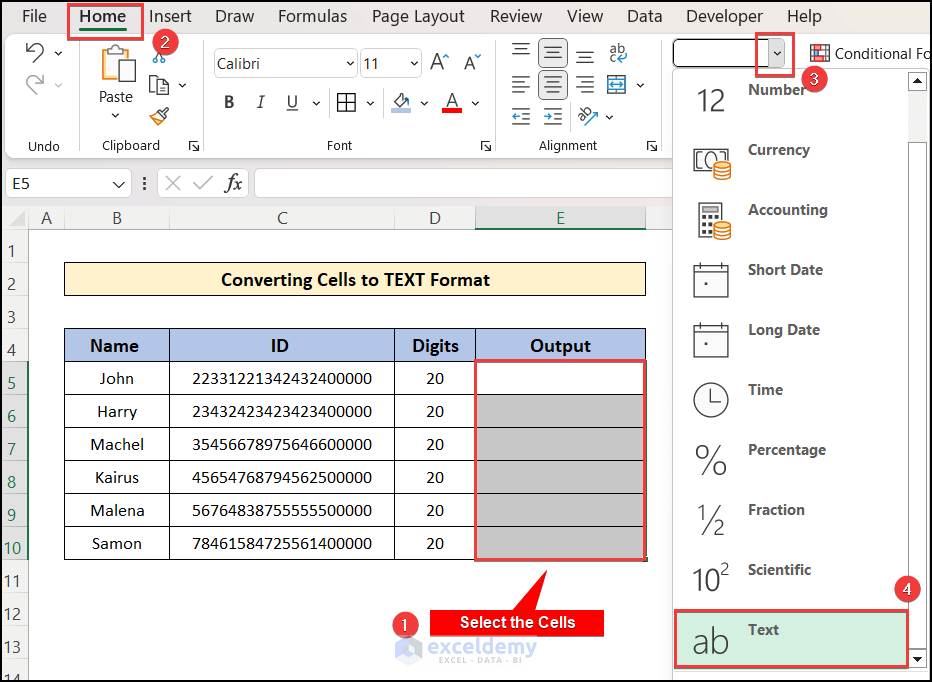Click the formula bar Cancel X

(x=173, y=183)
